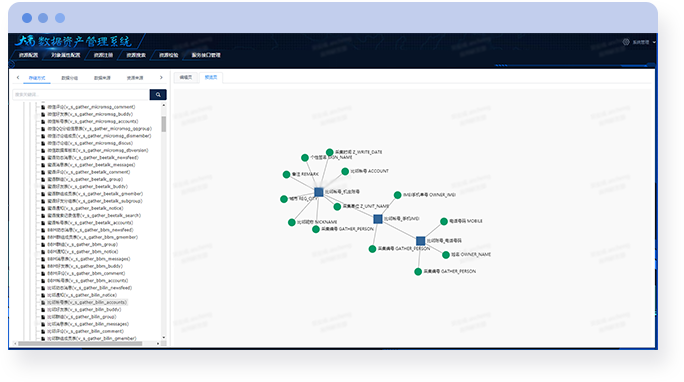The width and height of the screenshot is (684, 382).
Task: Open the 服务接口管理 navigation menu
Action: 206,55
